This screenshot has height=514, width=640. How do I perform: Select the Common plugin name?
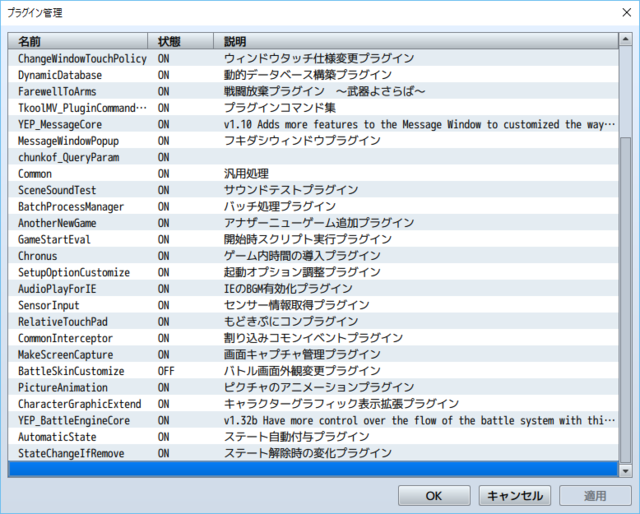35,174
